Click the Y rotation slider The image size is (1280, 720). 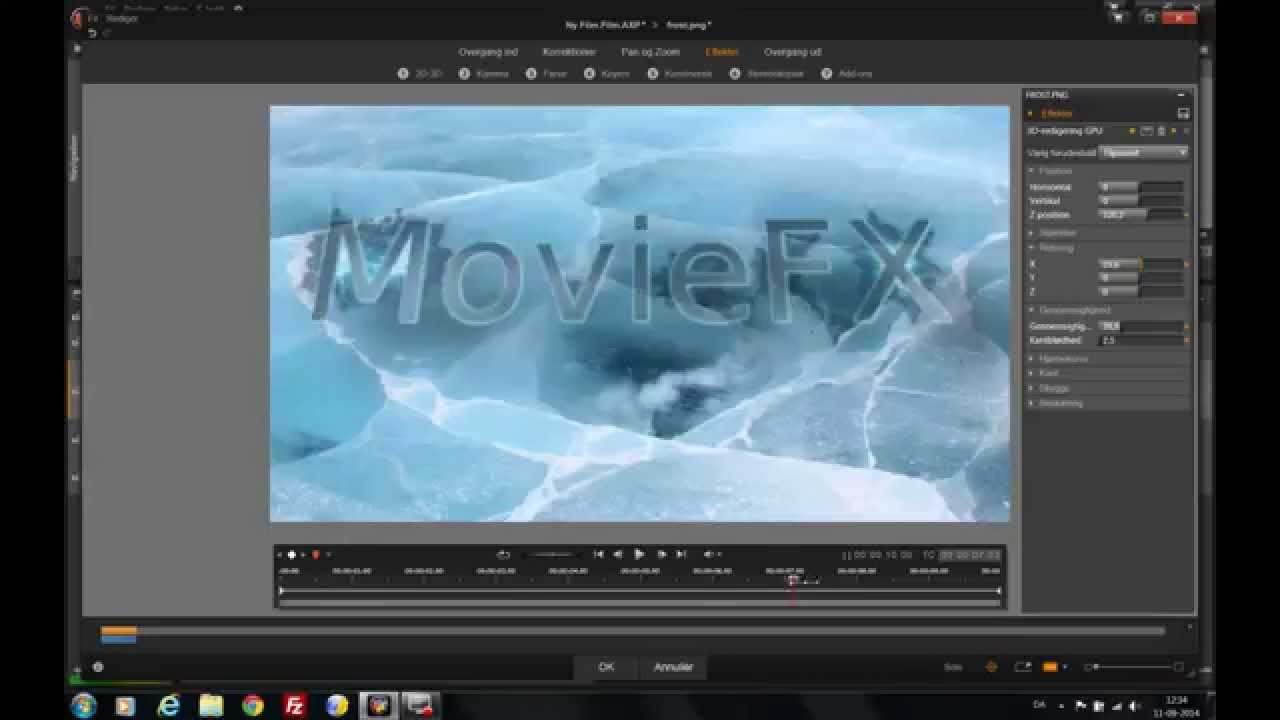(x=1140, y=278)
